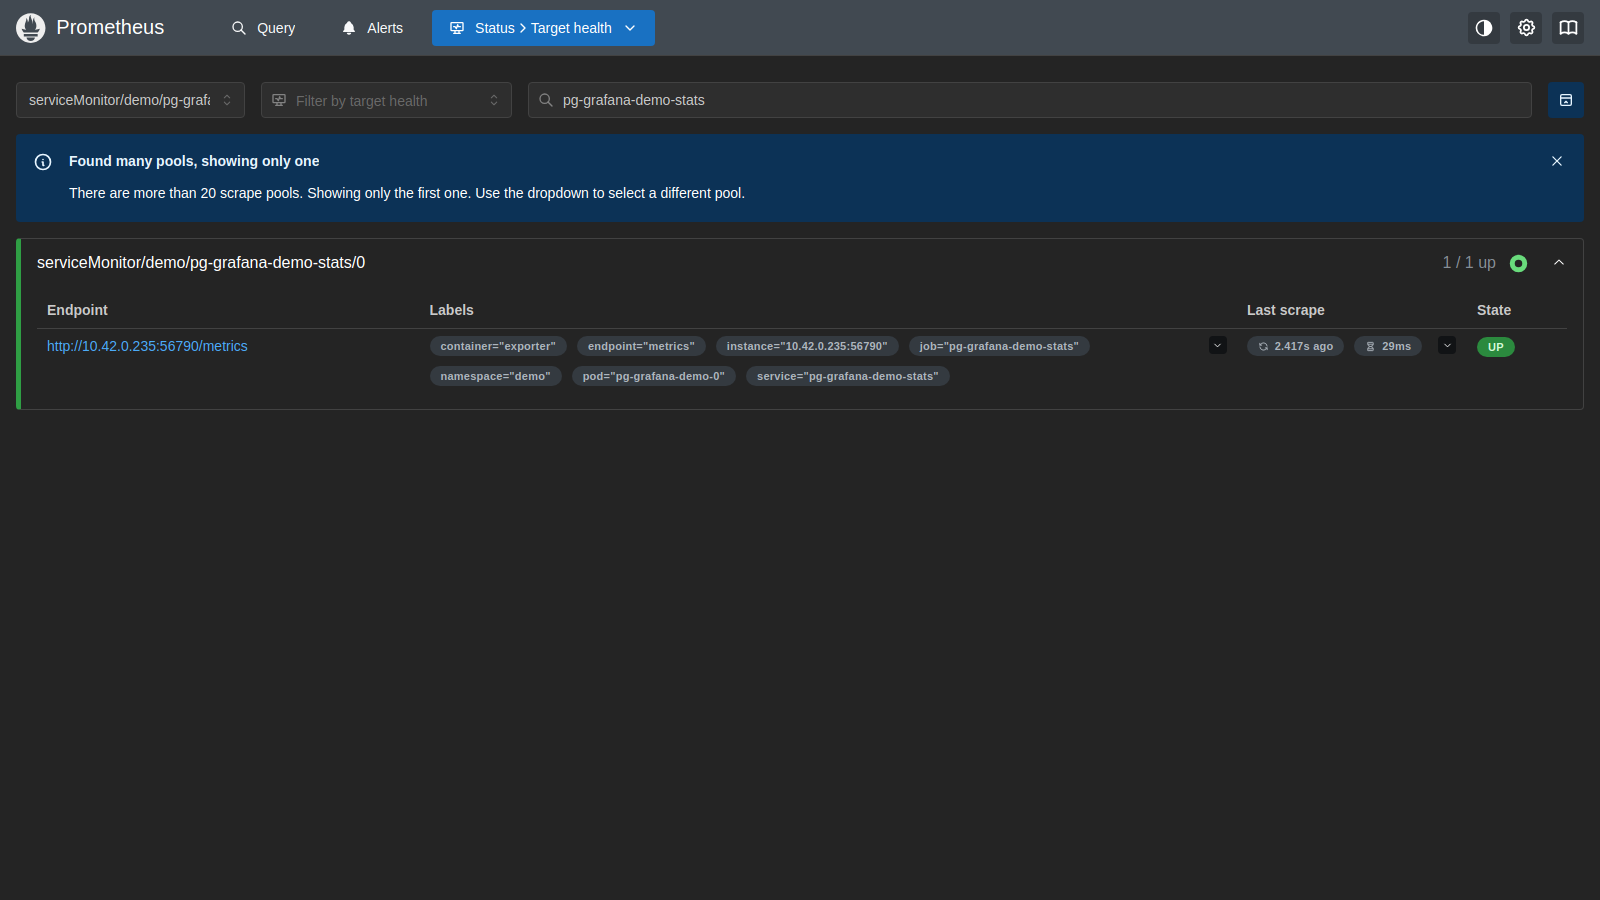
Task: Open the Query page
Action: click(x=264, y=28)
